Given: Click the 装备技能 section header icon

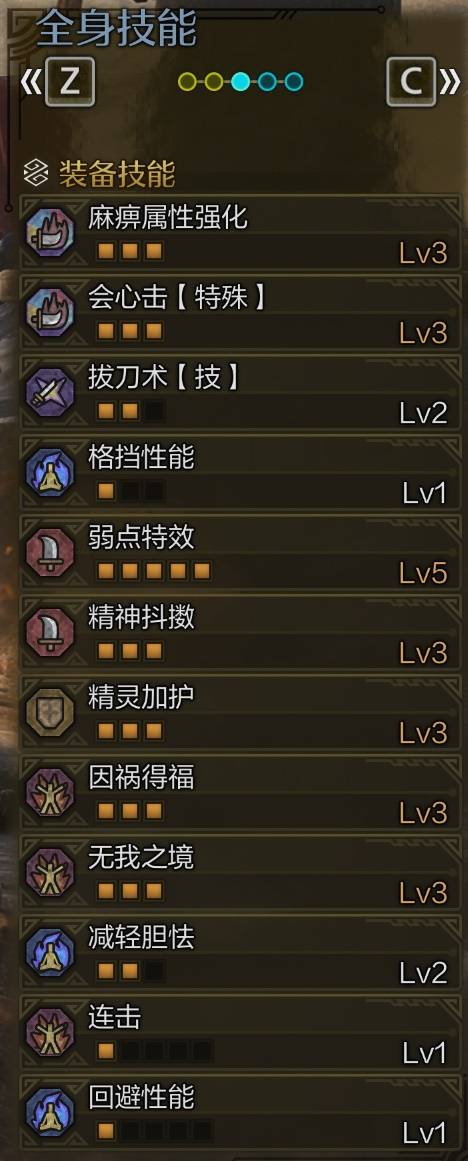Looking at the screenshot, I should 36,174.
